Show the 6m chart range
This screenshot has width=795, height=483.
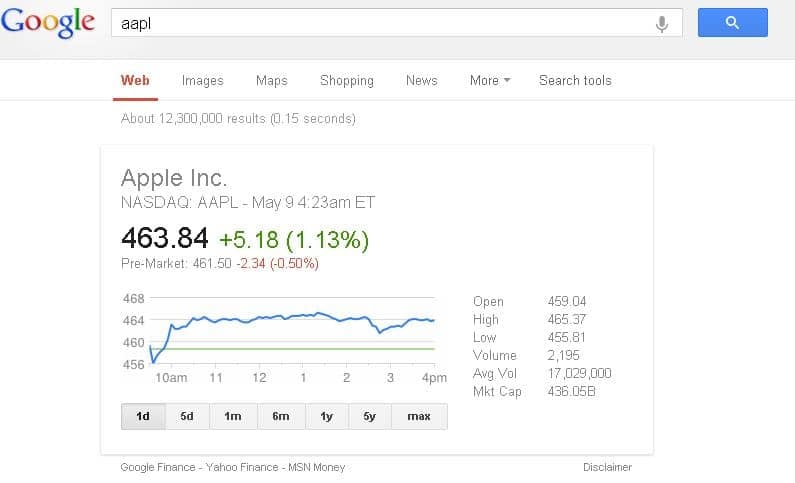pyautogui.click(x=280, y=416)
